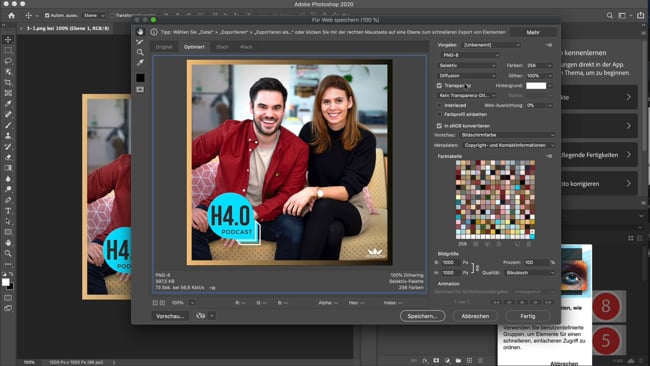Image resolution: width=650 pixels, height=366 pixels.
Task: Enable the Interlaced checkbox
Action: pos(439,105)
